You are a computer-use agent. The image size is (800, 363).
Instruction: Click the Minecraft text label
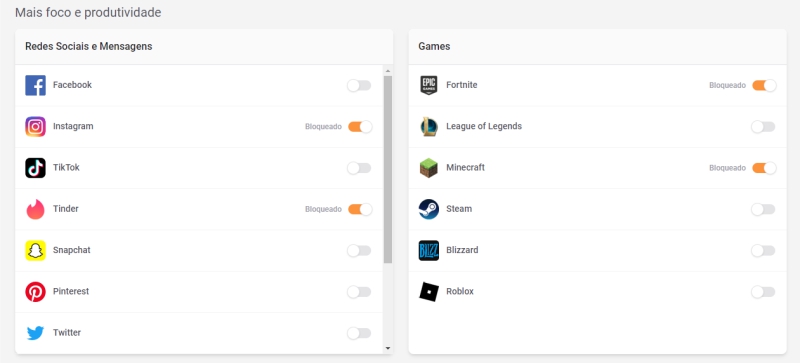coord(465,167)
